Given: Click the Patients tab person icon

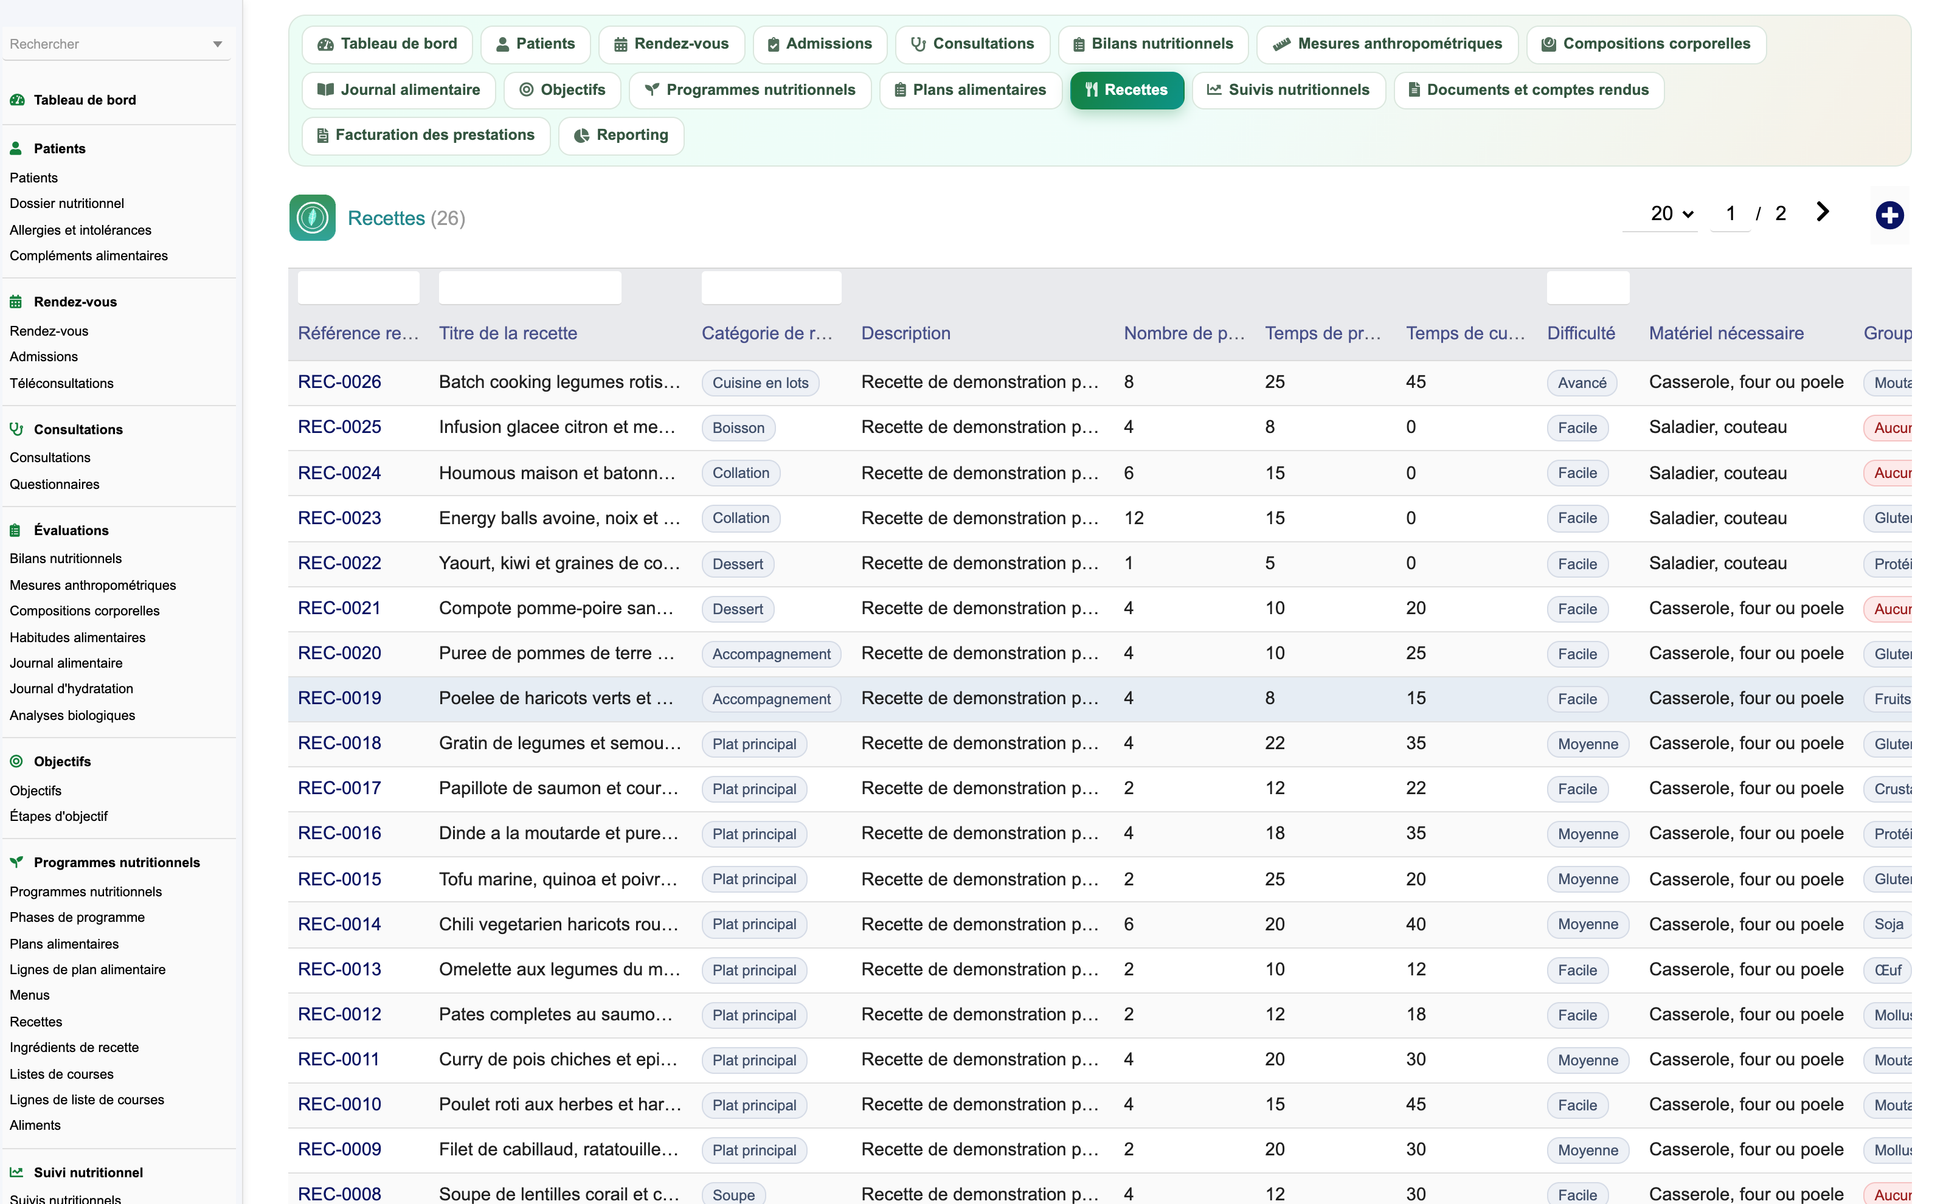Looking at the screenshot, I should 503,44.
